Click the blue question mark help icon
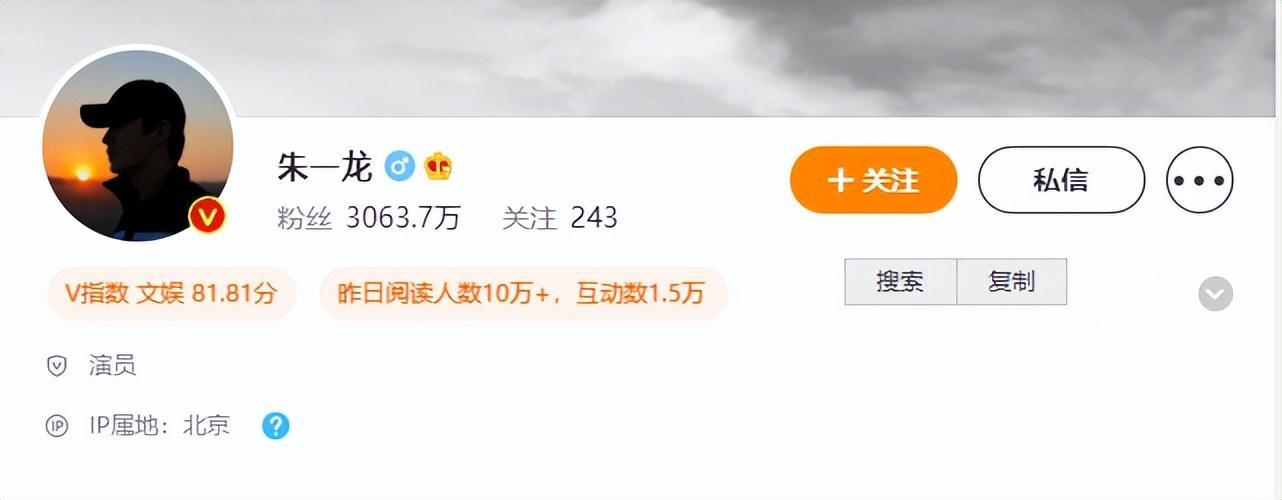1282x500 pixels. click(x=276, y=426)
